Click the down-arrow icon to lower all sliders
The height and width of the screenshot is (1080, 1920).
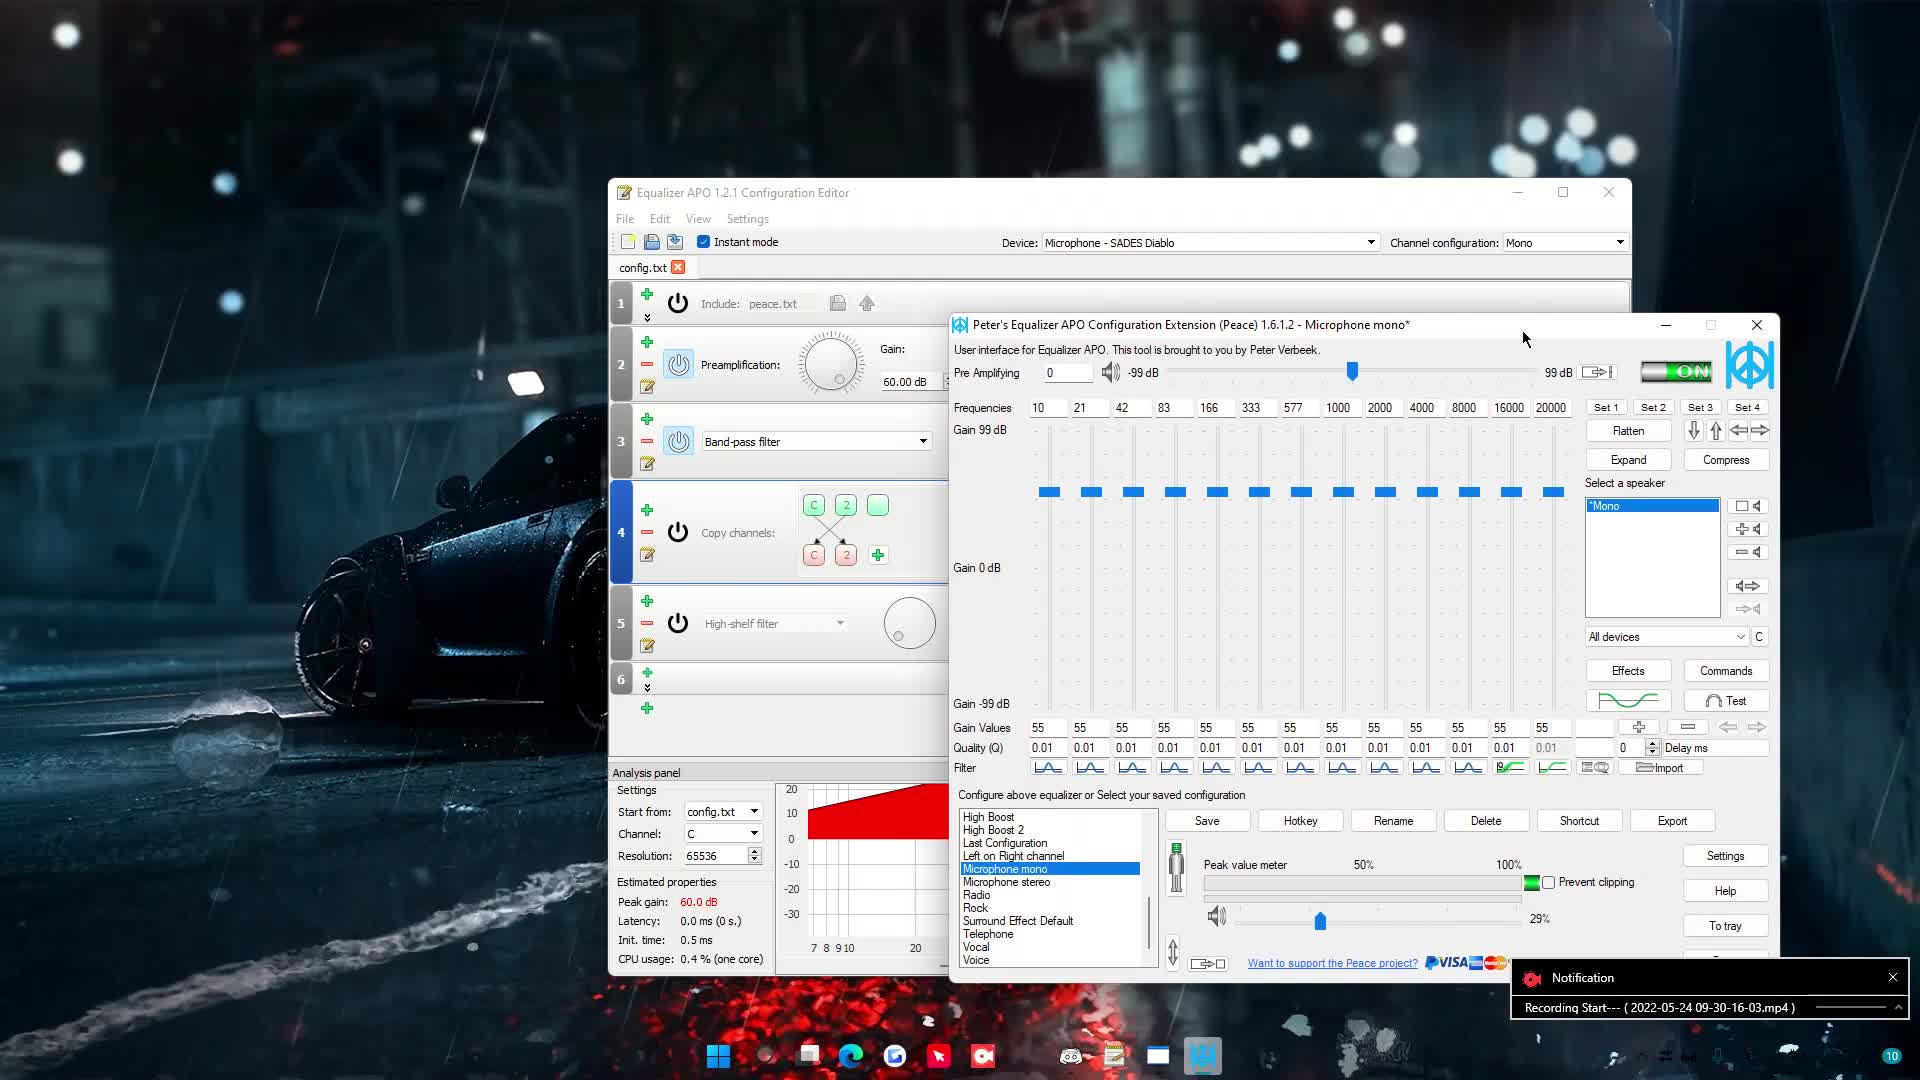click(x=1694, y=430)
